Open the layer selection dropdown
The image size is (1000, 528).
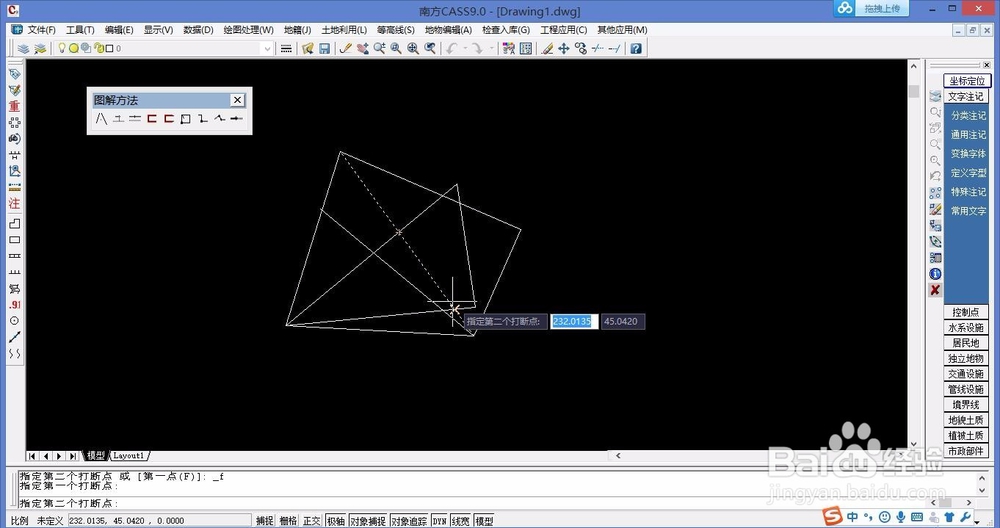pyautogui.click(x=267, y=48)
